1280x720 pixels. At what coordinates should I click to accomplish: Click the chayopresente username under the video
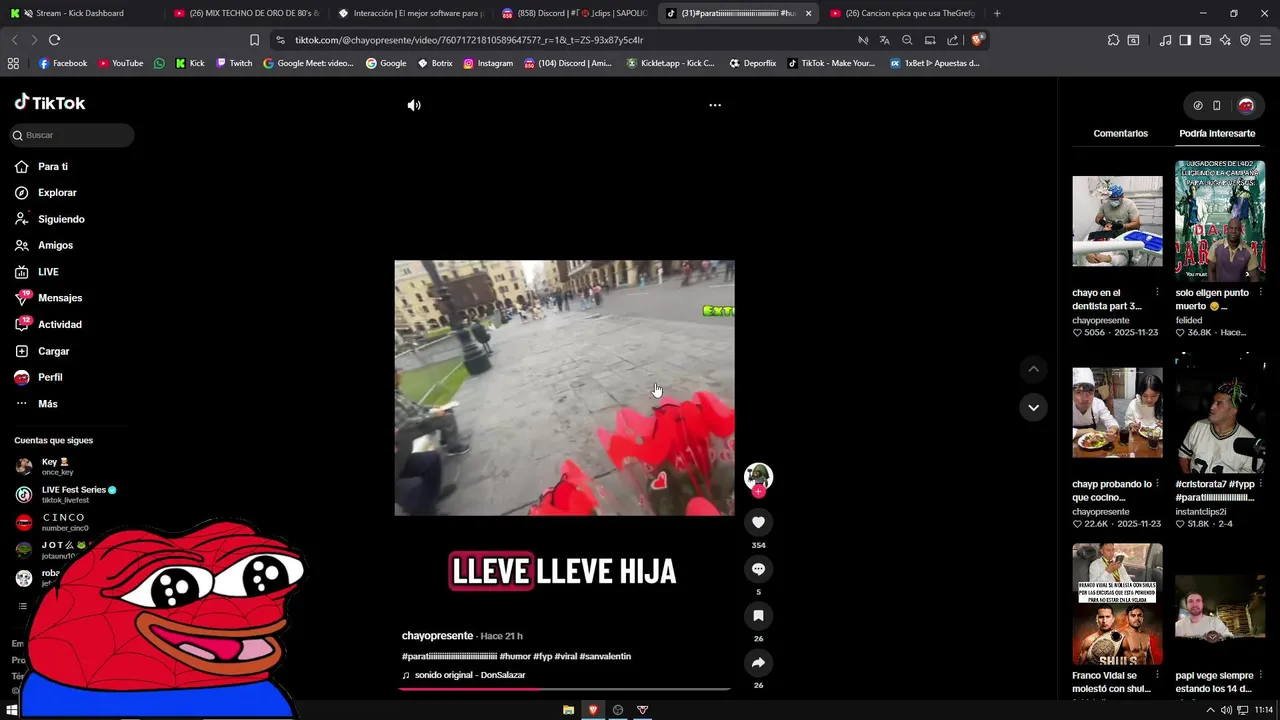pos(437,636)
